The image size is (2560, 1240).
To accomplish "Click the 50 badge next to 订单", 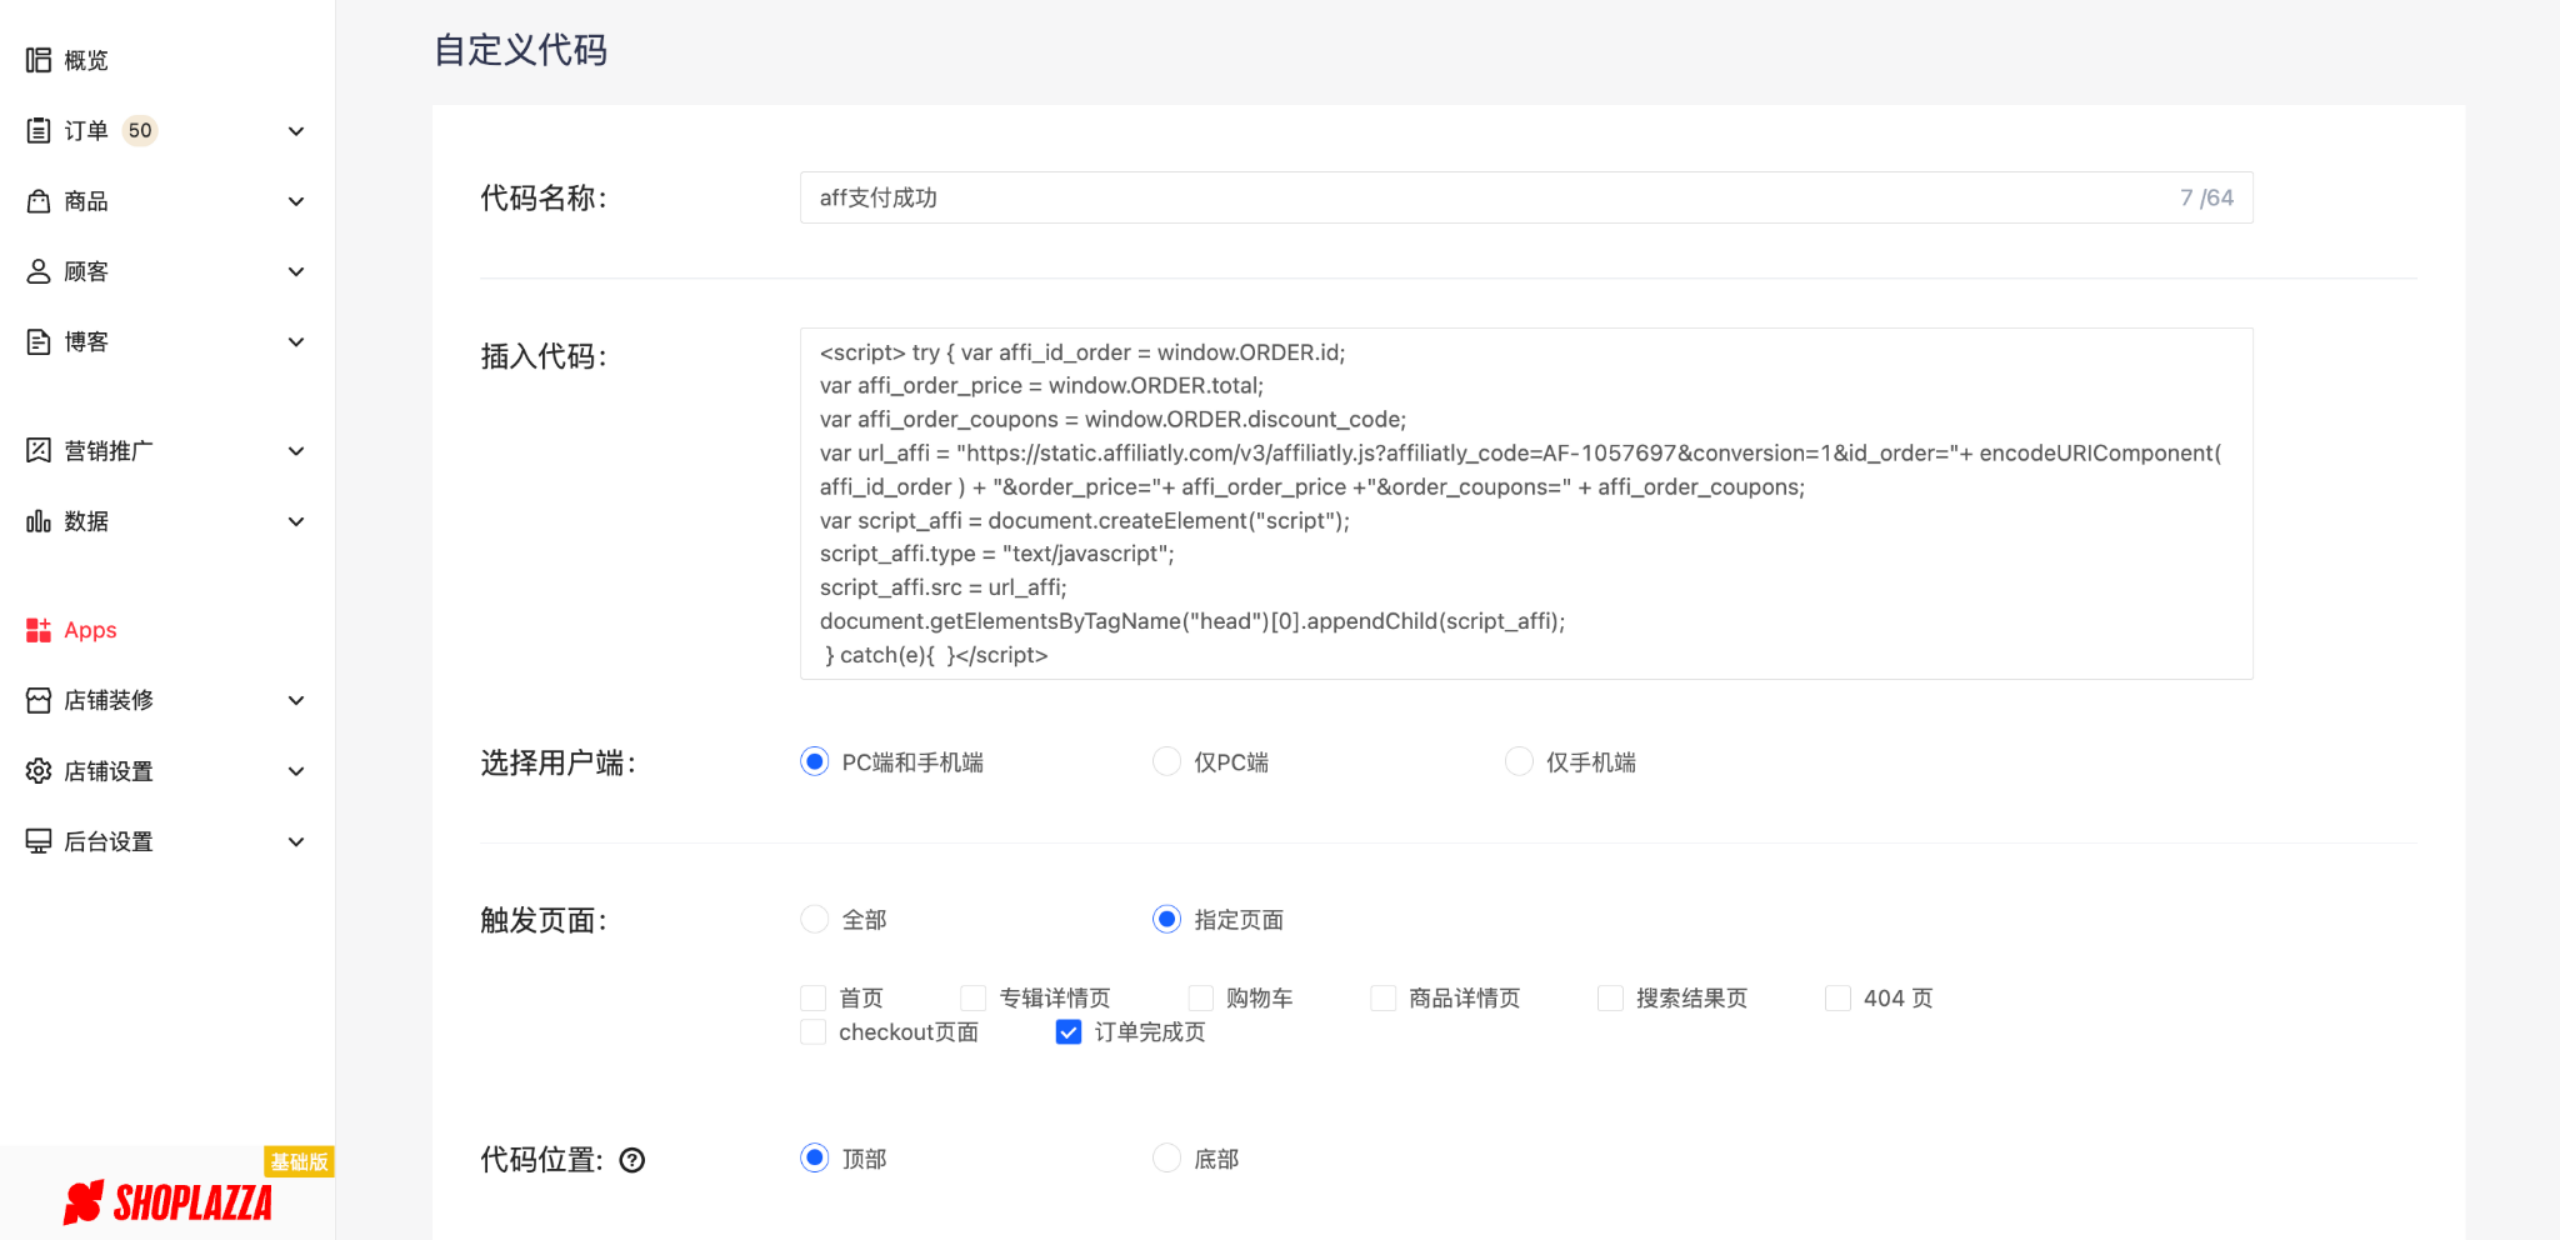I will pyautogui.click(x=140, y=130).
